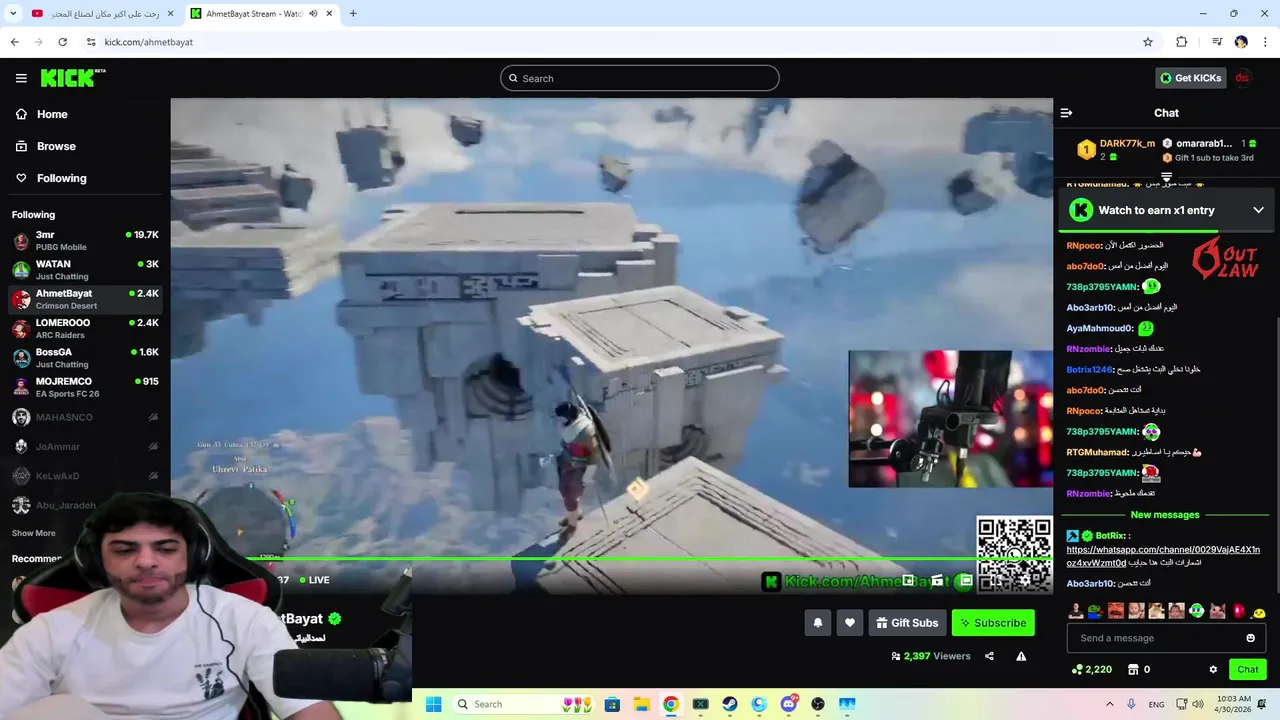
Task: Click the green Chat send button
Action: click(1247, 670)
